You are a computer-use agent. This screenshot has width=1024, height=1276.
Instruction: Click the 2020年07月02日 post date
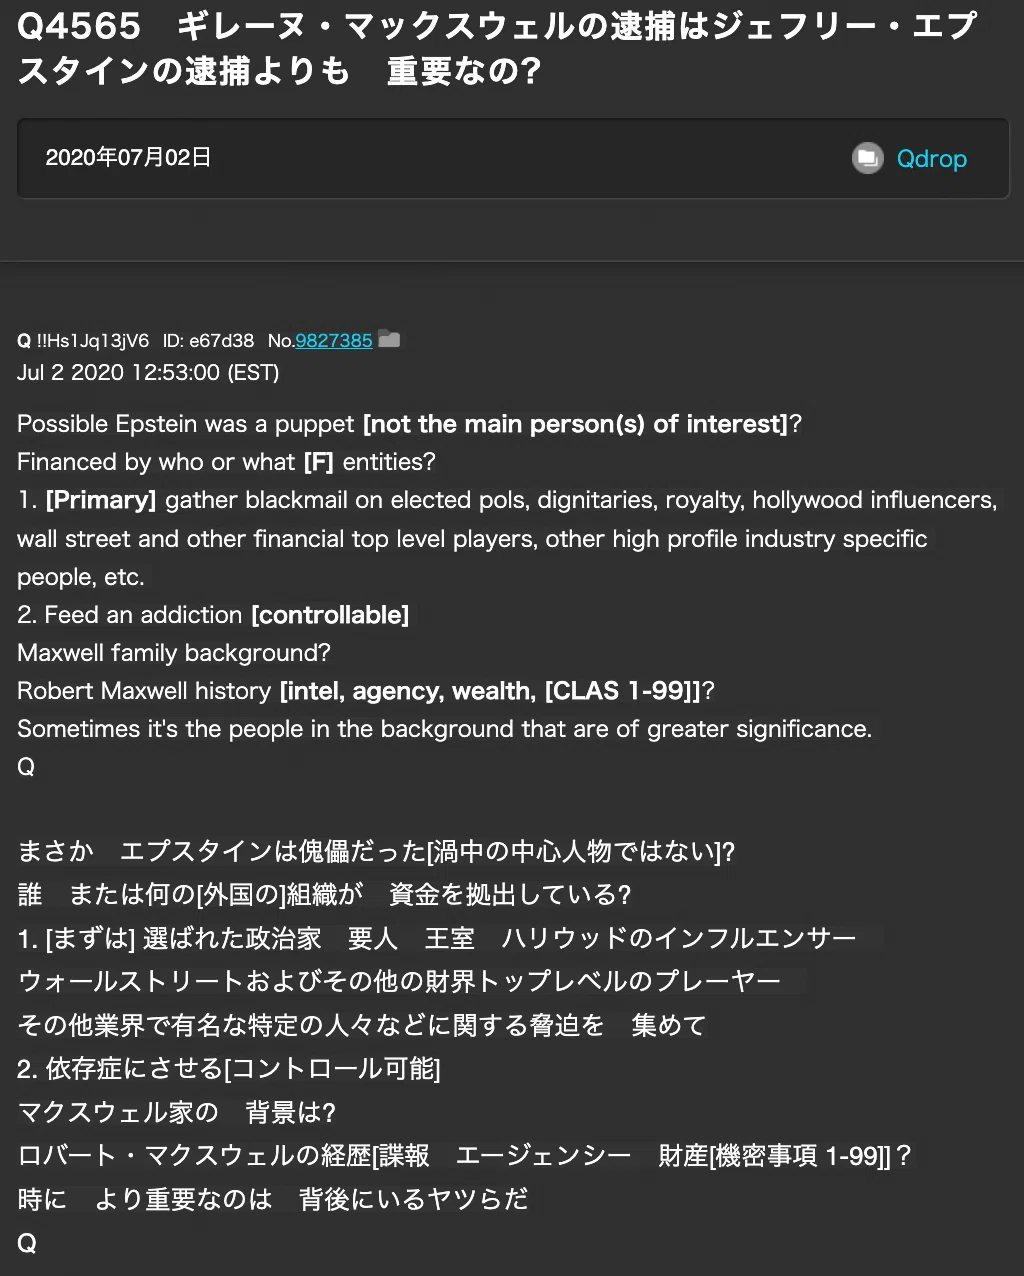(128, 158)
